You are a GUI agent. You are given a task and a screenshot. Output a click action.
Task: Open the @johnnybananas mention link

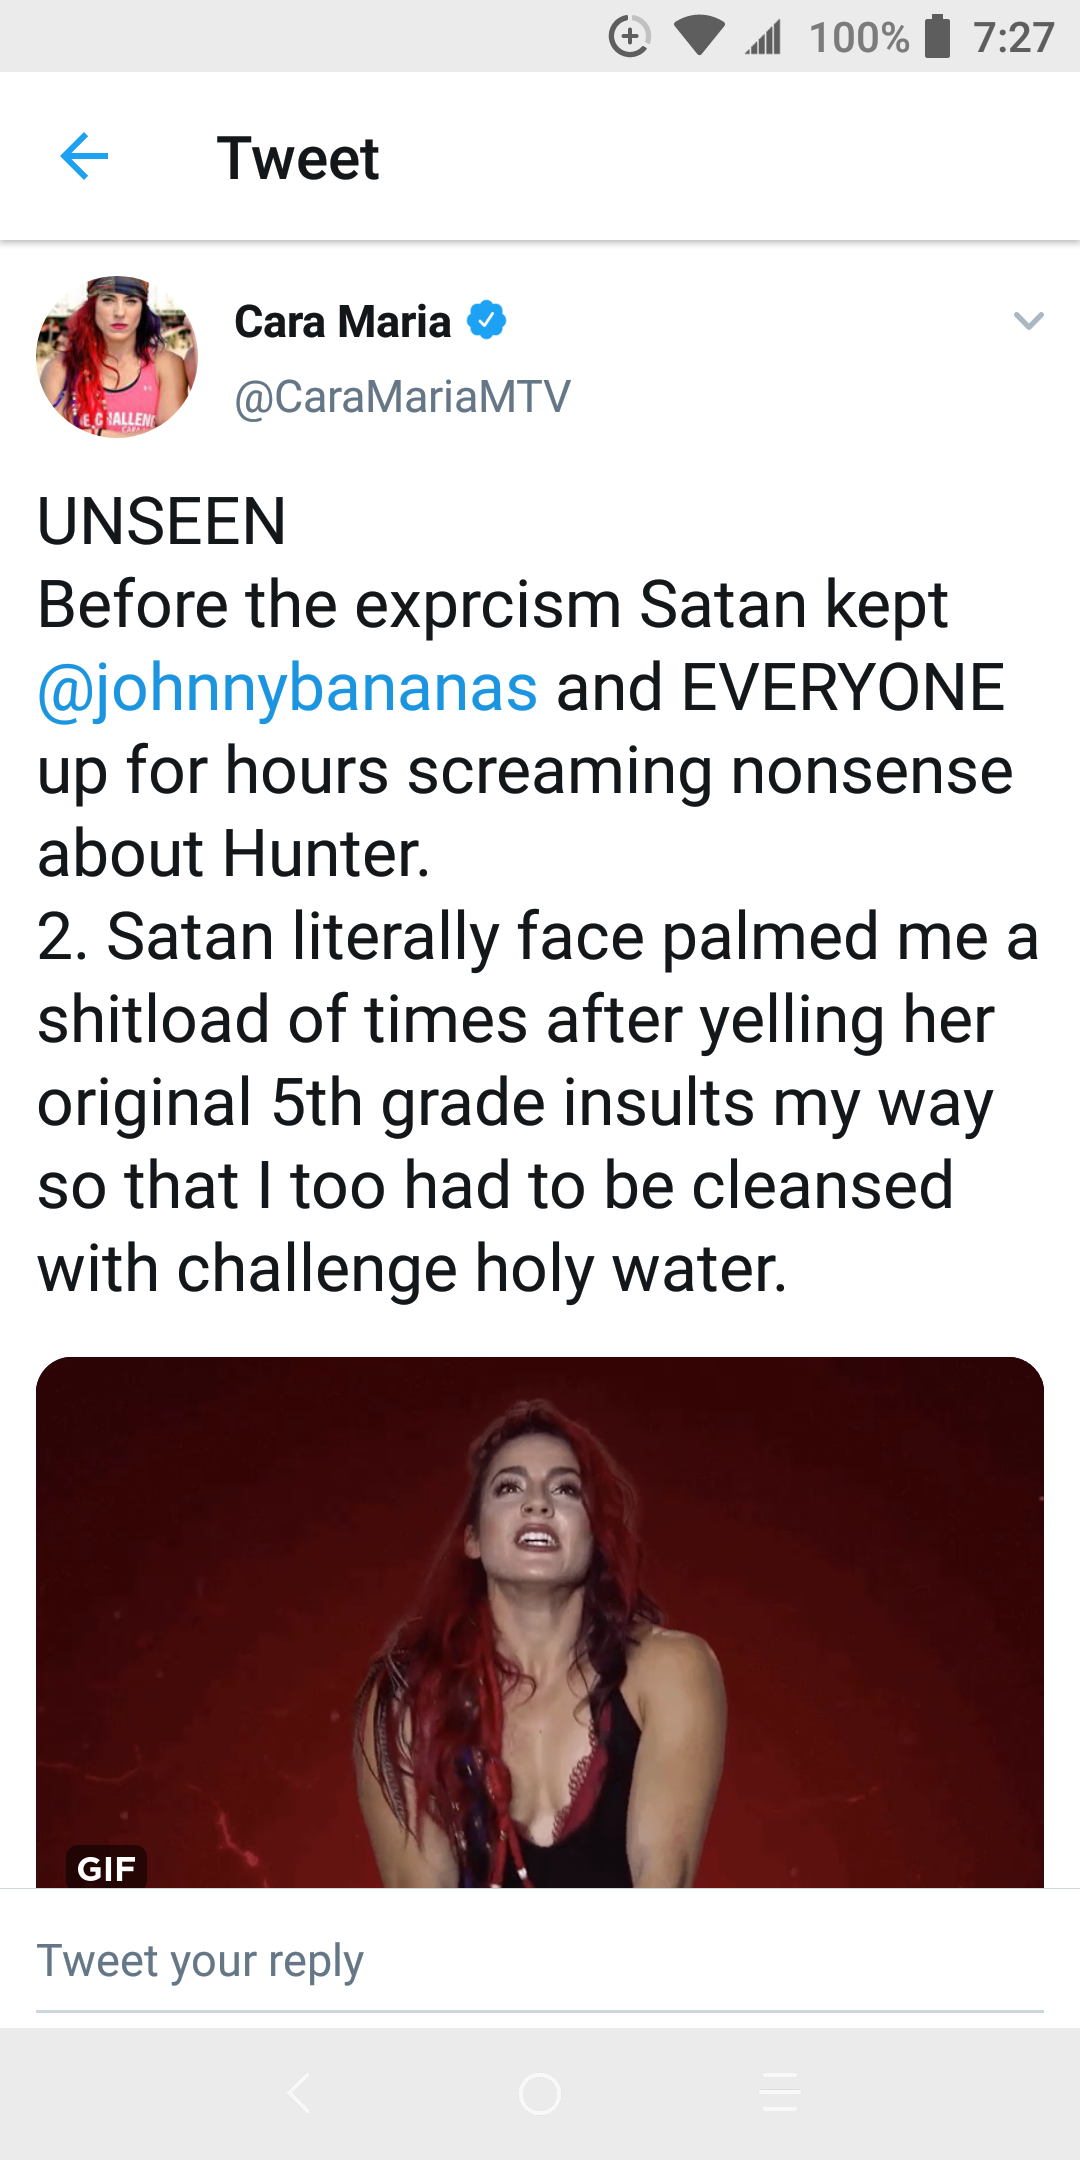tap(288, 688)
